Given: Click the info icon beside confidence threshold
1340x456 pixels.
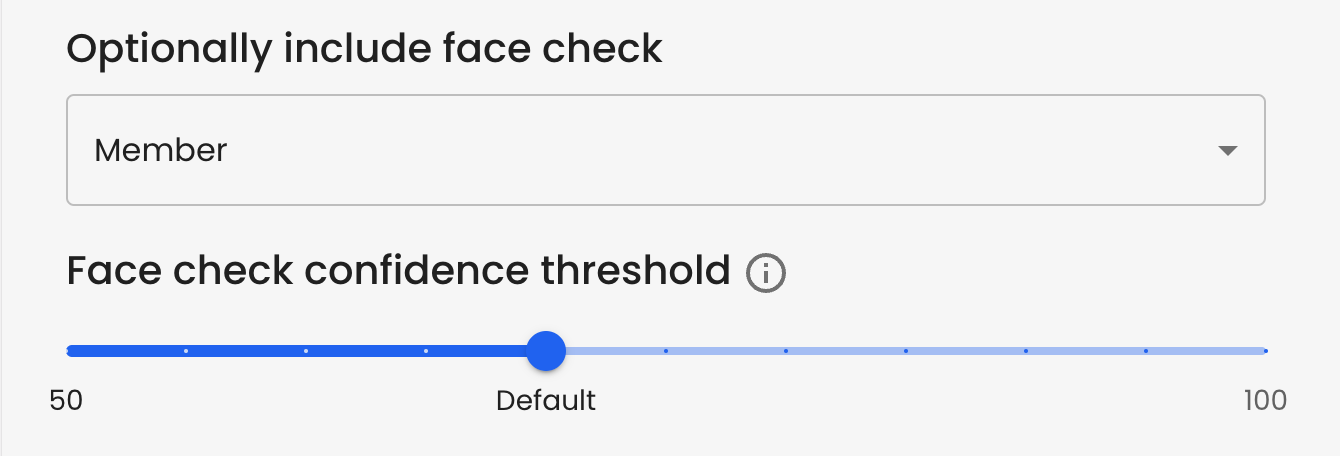Looking at the screenshot, I should 766,272.
